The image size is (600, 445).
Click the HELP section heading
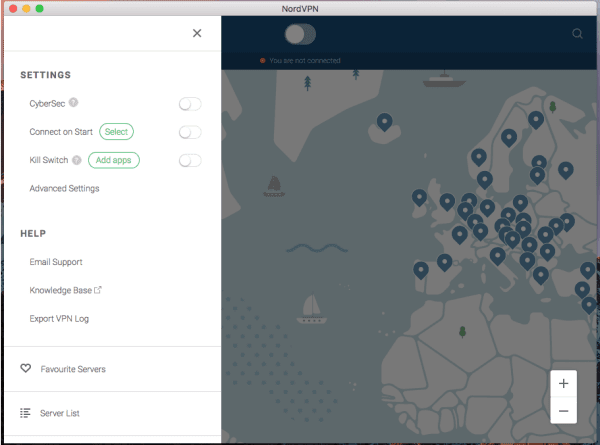pos(33,233)
